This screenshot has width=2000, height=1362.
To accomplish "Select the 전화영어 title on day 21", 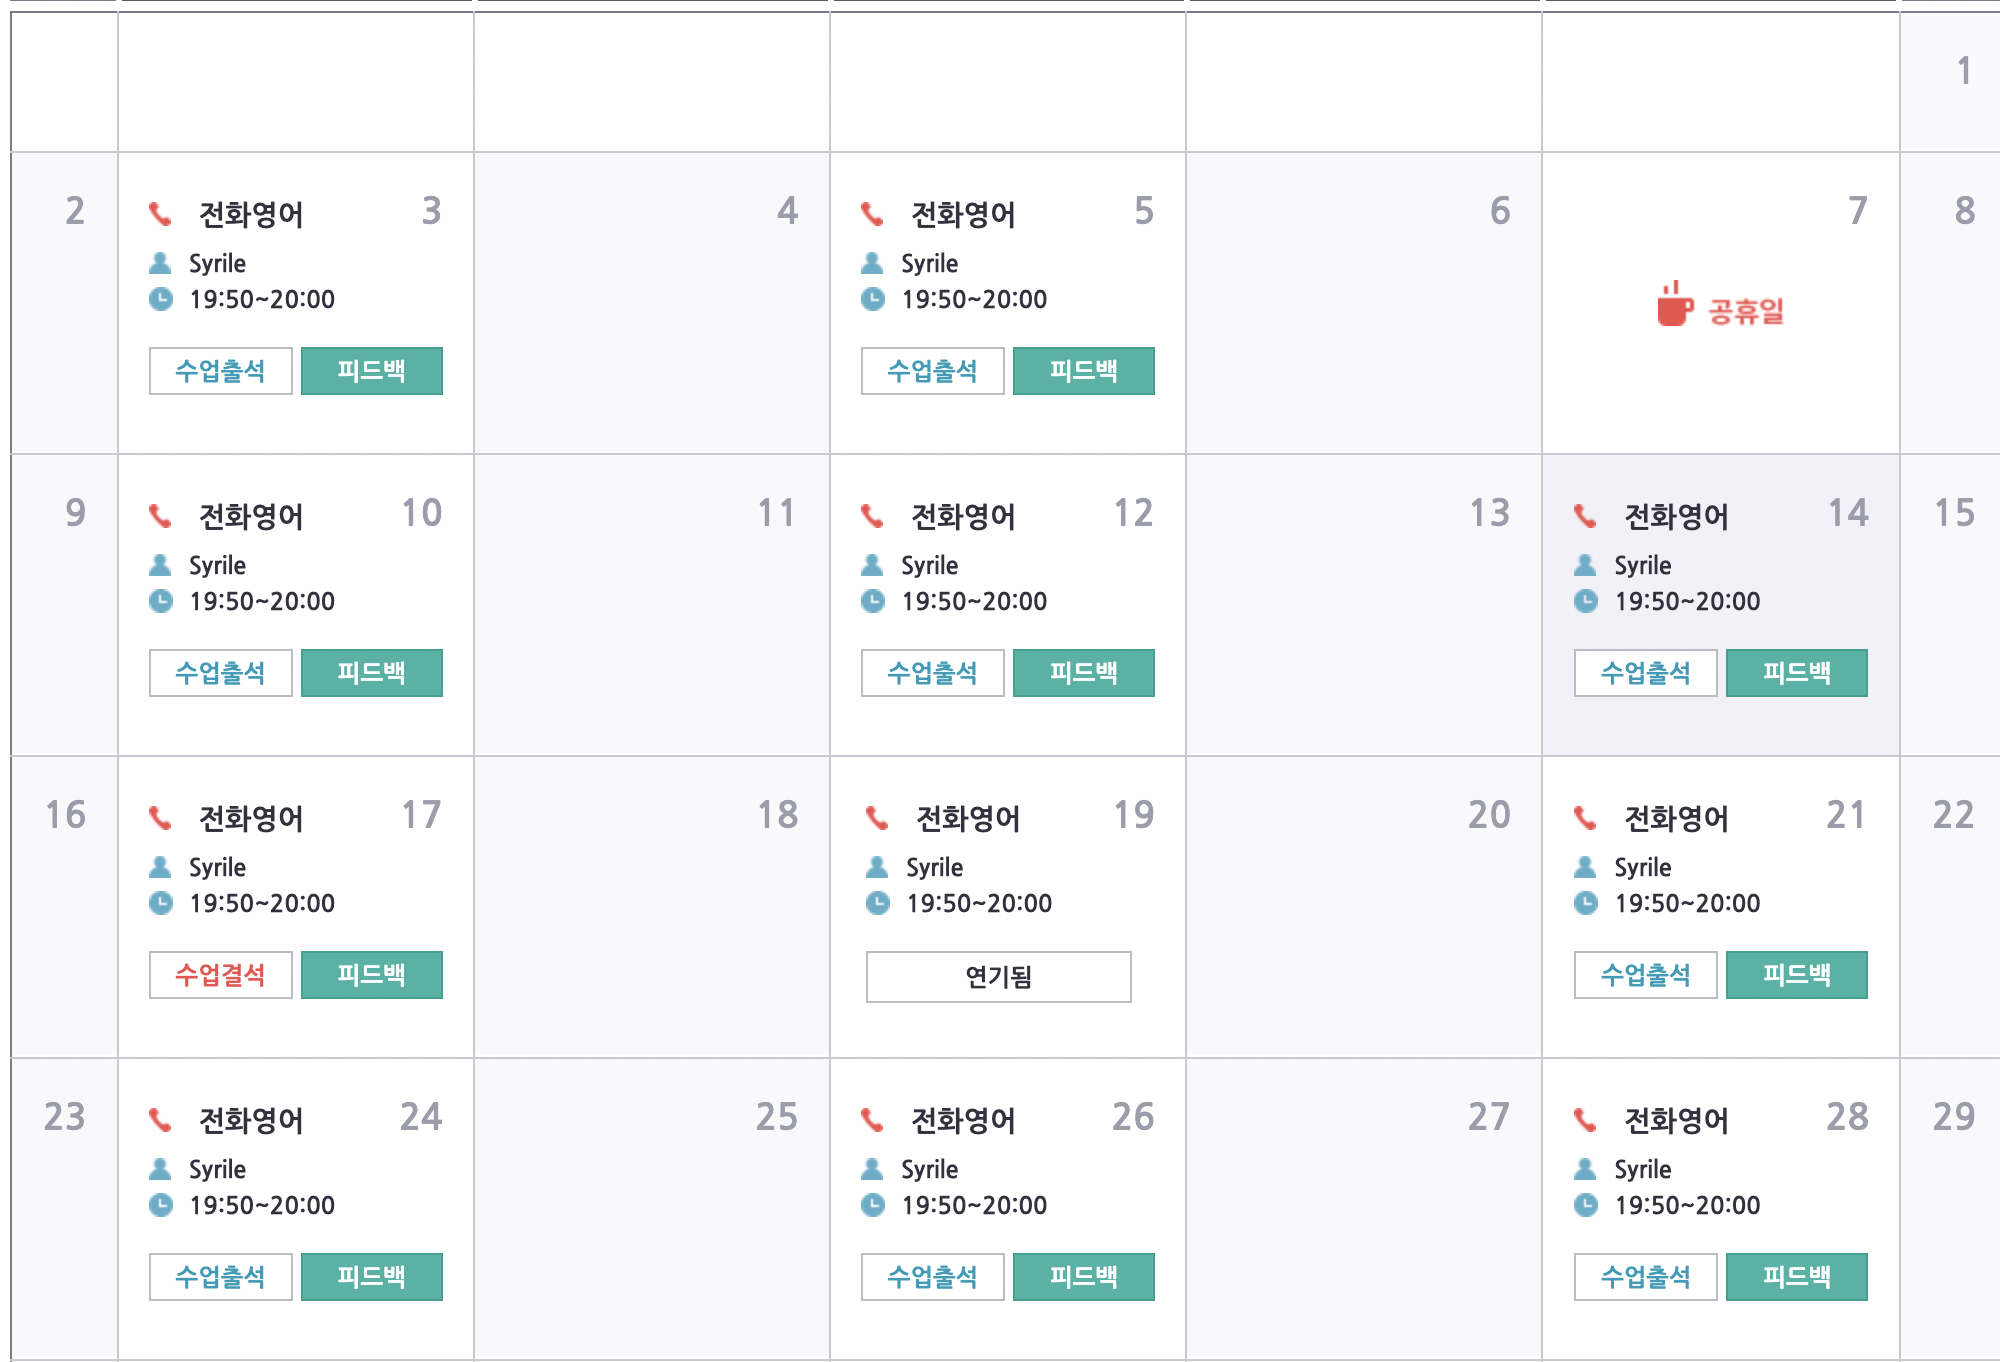I will tap(1676, 818).
